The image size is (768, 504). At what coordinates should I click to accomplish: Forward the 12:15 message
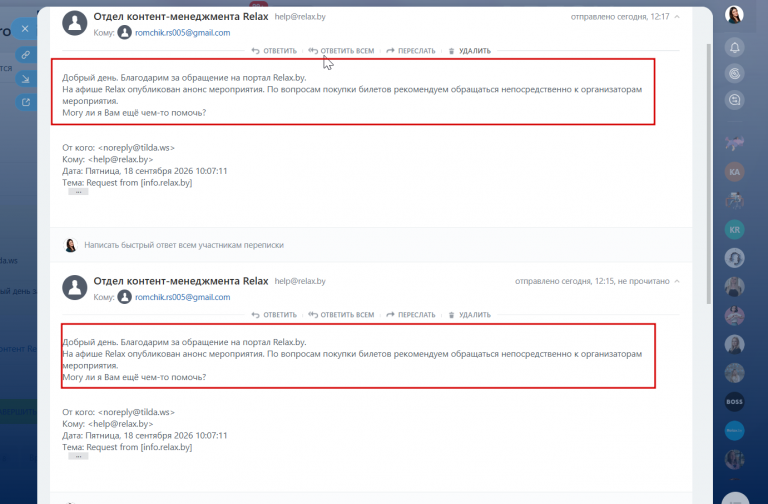(411, 315)
